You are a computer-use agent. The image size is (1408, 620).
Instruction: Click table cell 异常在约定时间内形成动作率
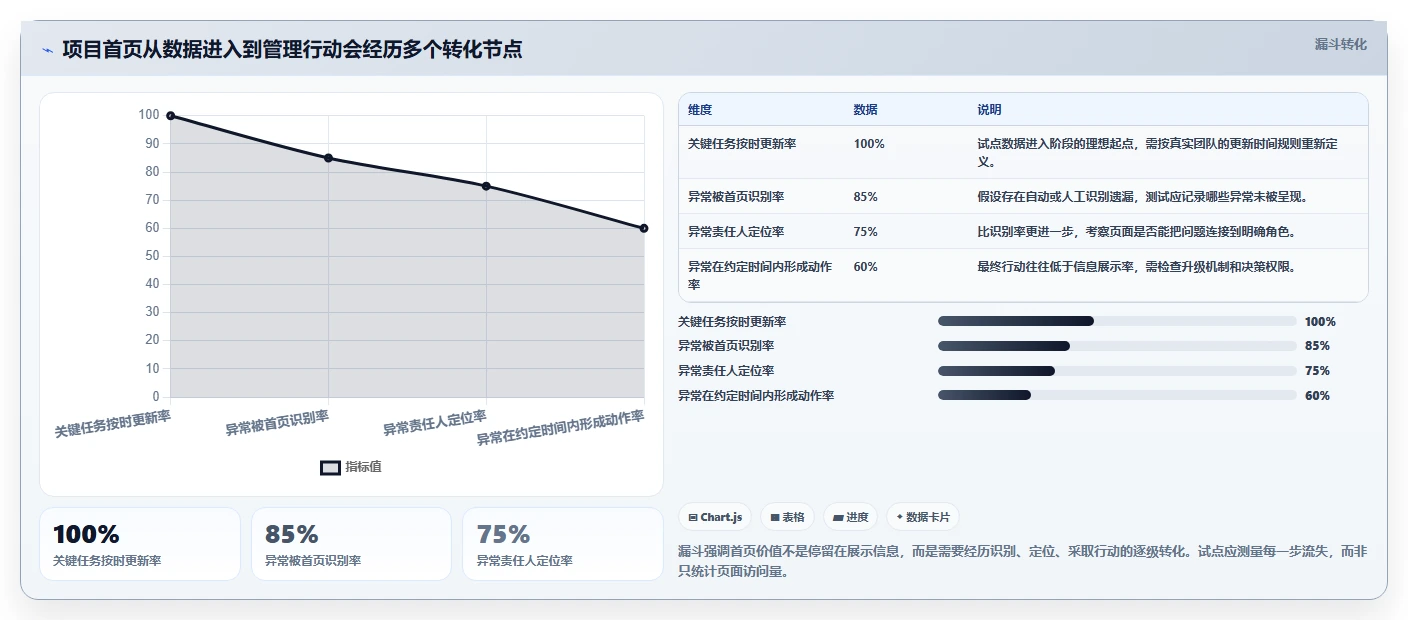[x=762, y=275]
